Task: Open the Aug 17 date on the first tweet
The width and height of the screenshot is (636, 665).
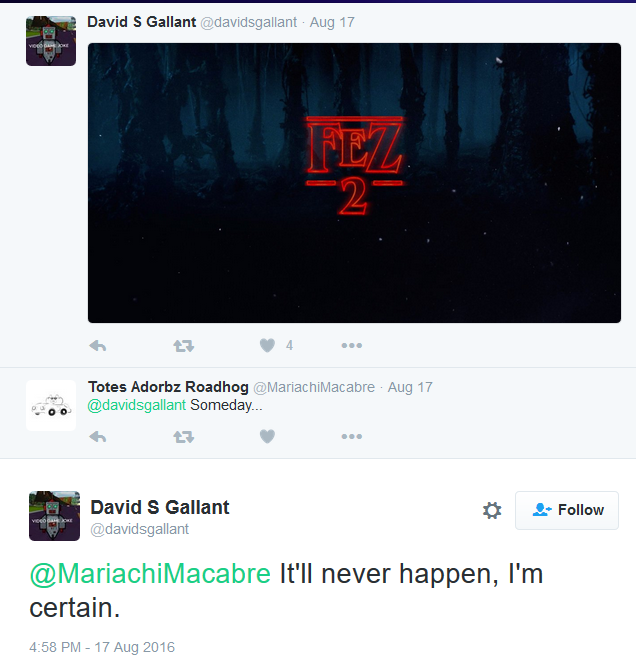Action: 332,22
